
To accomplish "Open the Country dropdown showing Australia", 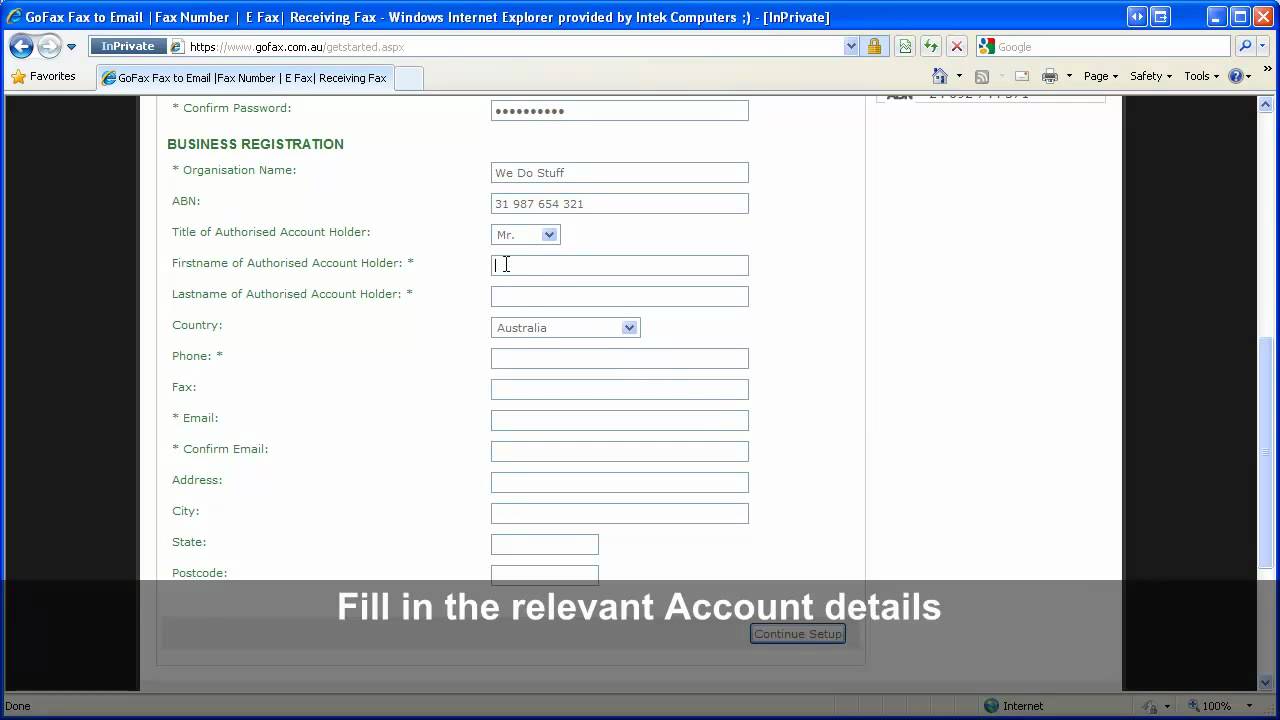I will [x=566, y=327].
